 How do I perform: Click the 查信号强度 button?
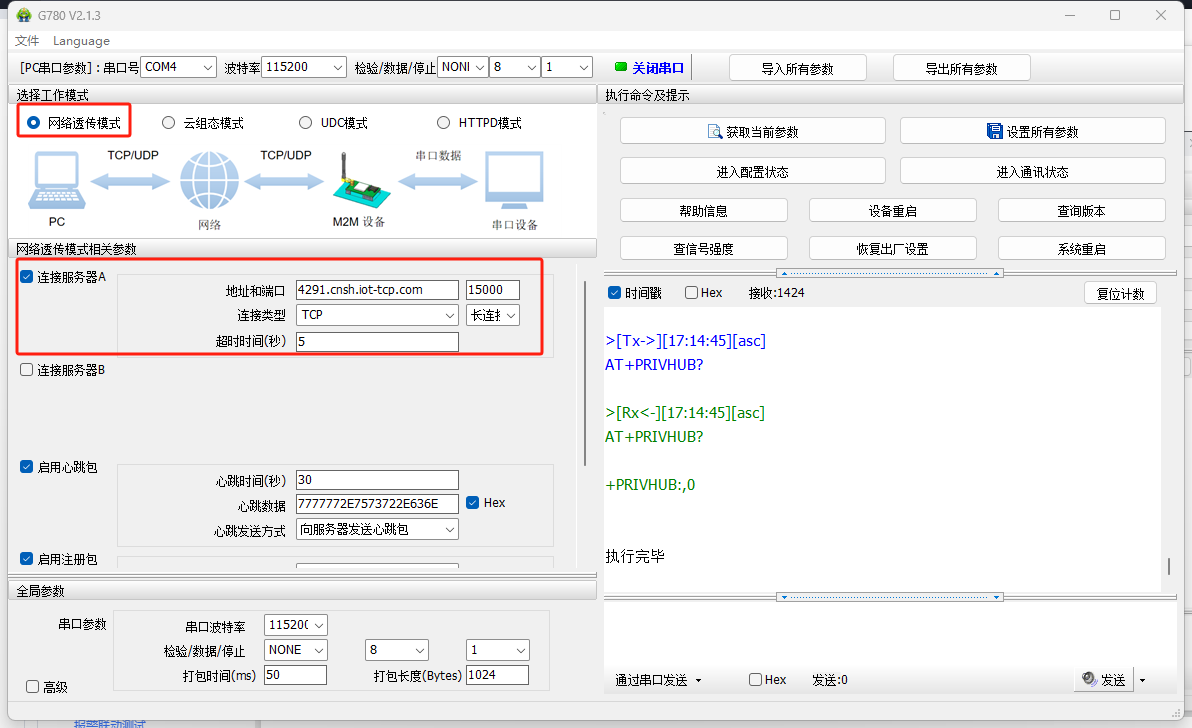703,249
